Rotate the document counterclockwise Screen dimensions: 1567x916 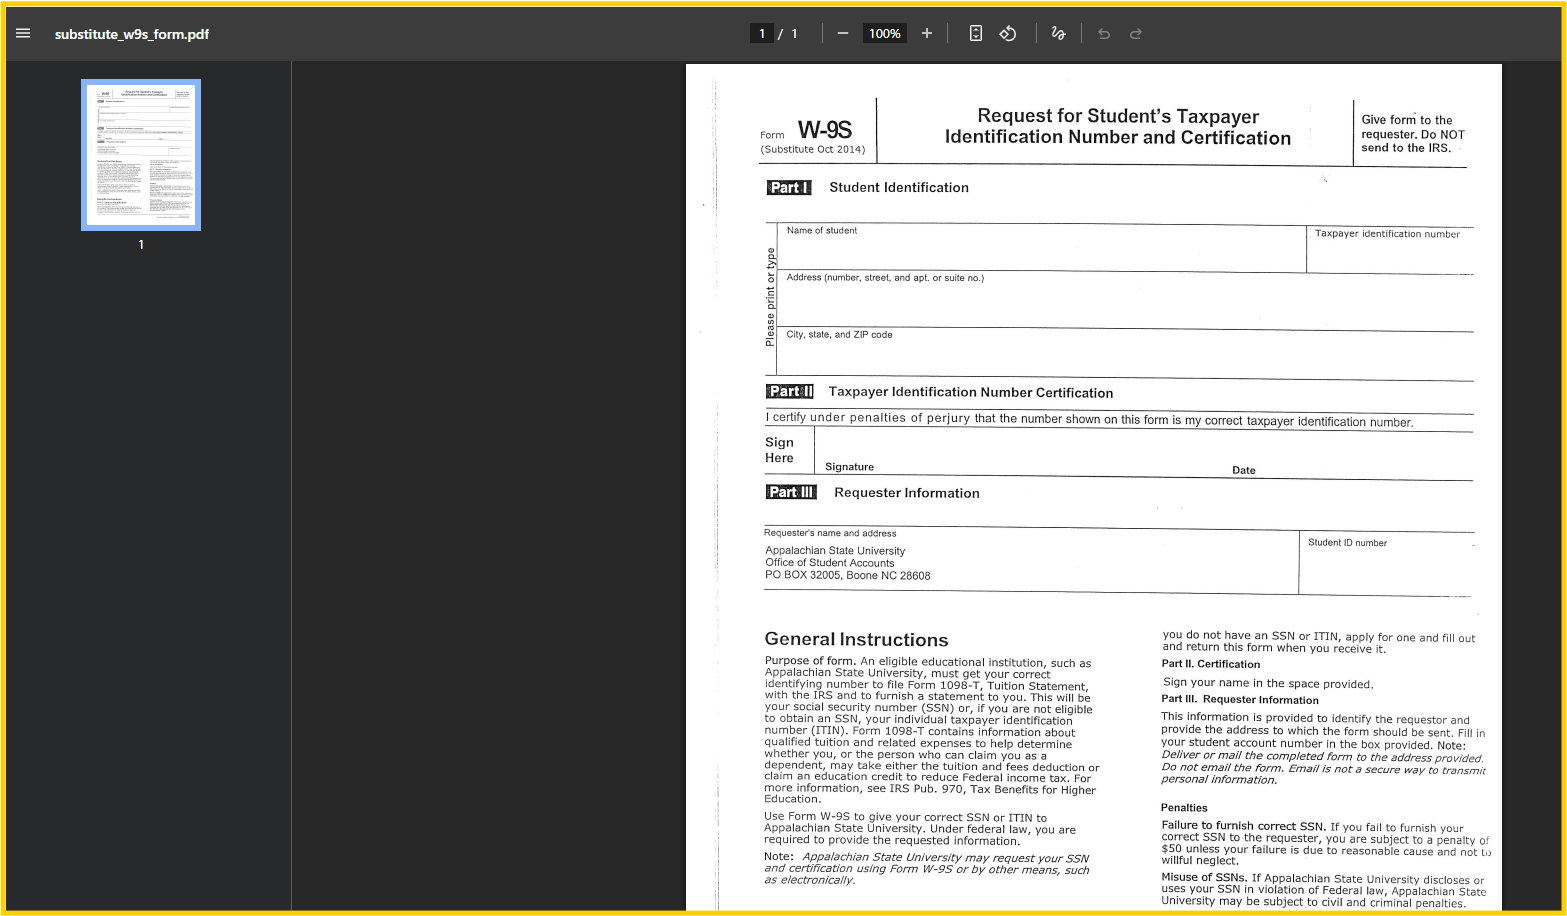[1008, 33]
